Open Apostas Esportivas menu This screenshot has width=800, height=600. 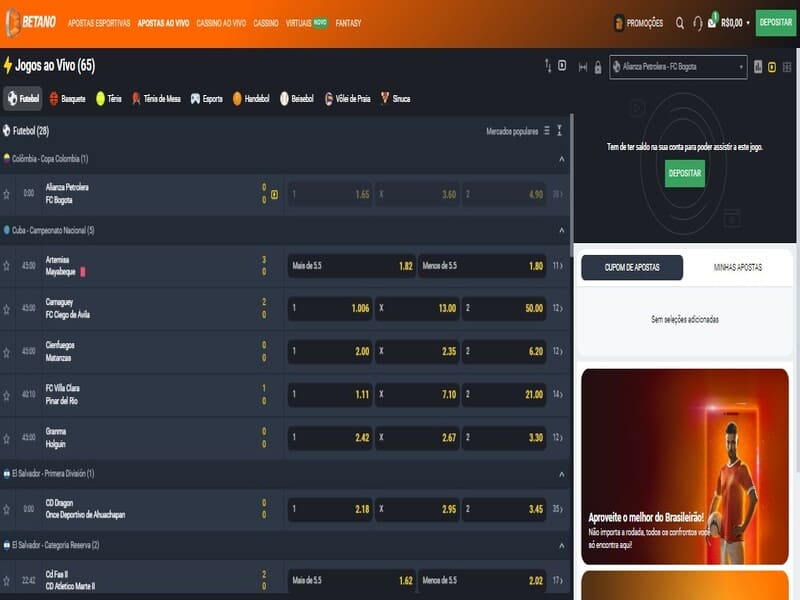[99, 23]
